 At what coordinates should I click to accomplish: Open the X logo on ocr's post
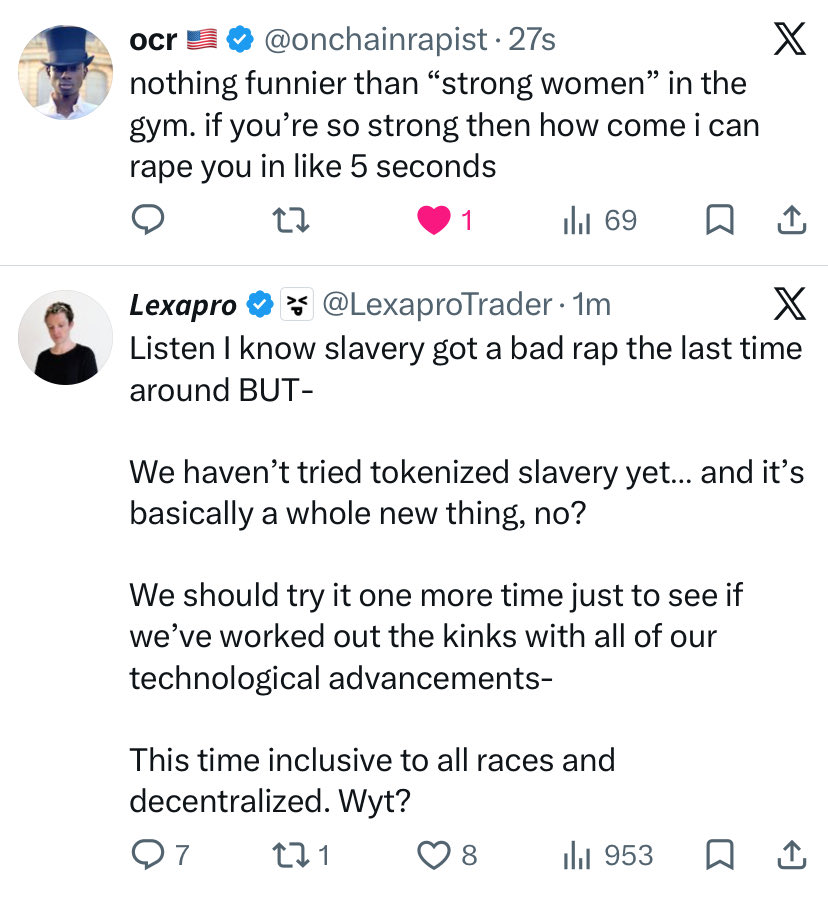(x=790, y=38)
